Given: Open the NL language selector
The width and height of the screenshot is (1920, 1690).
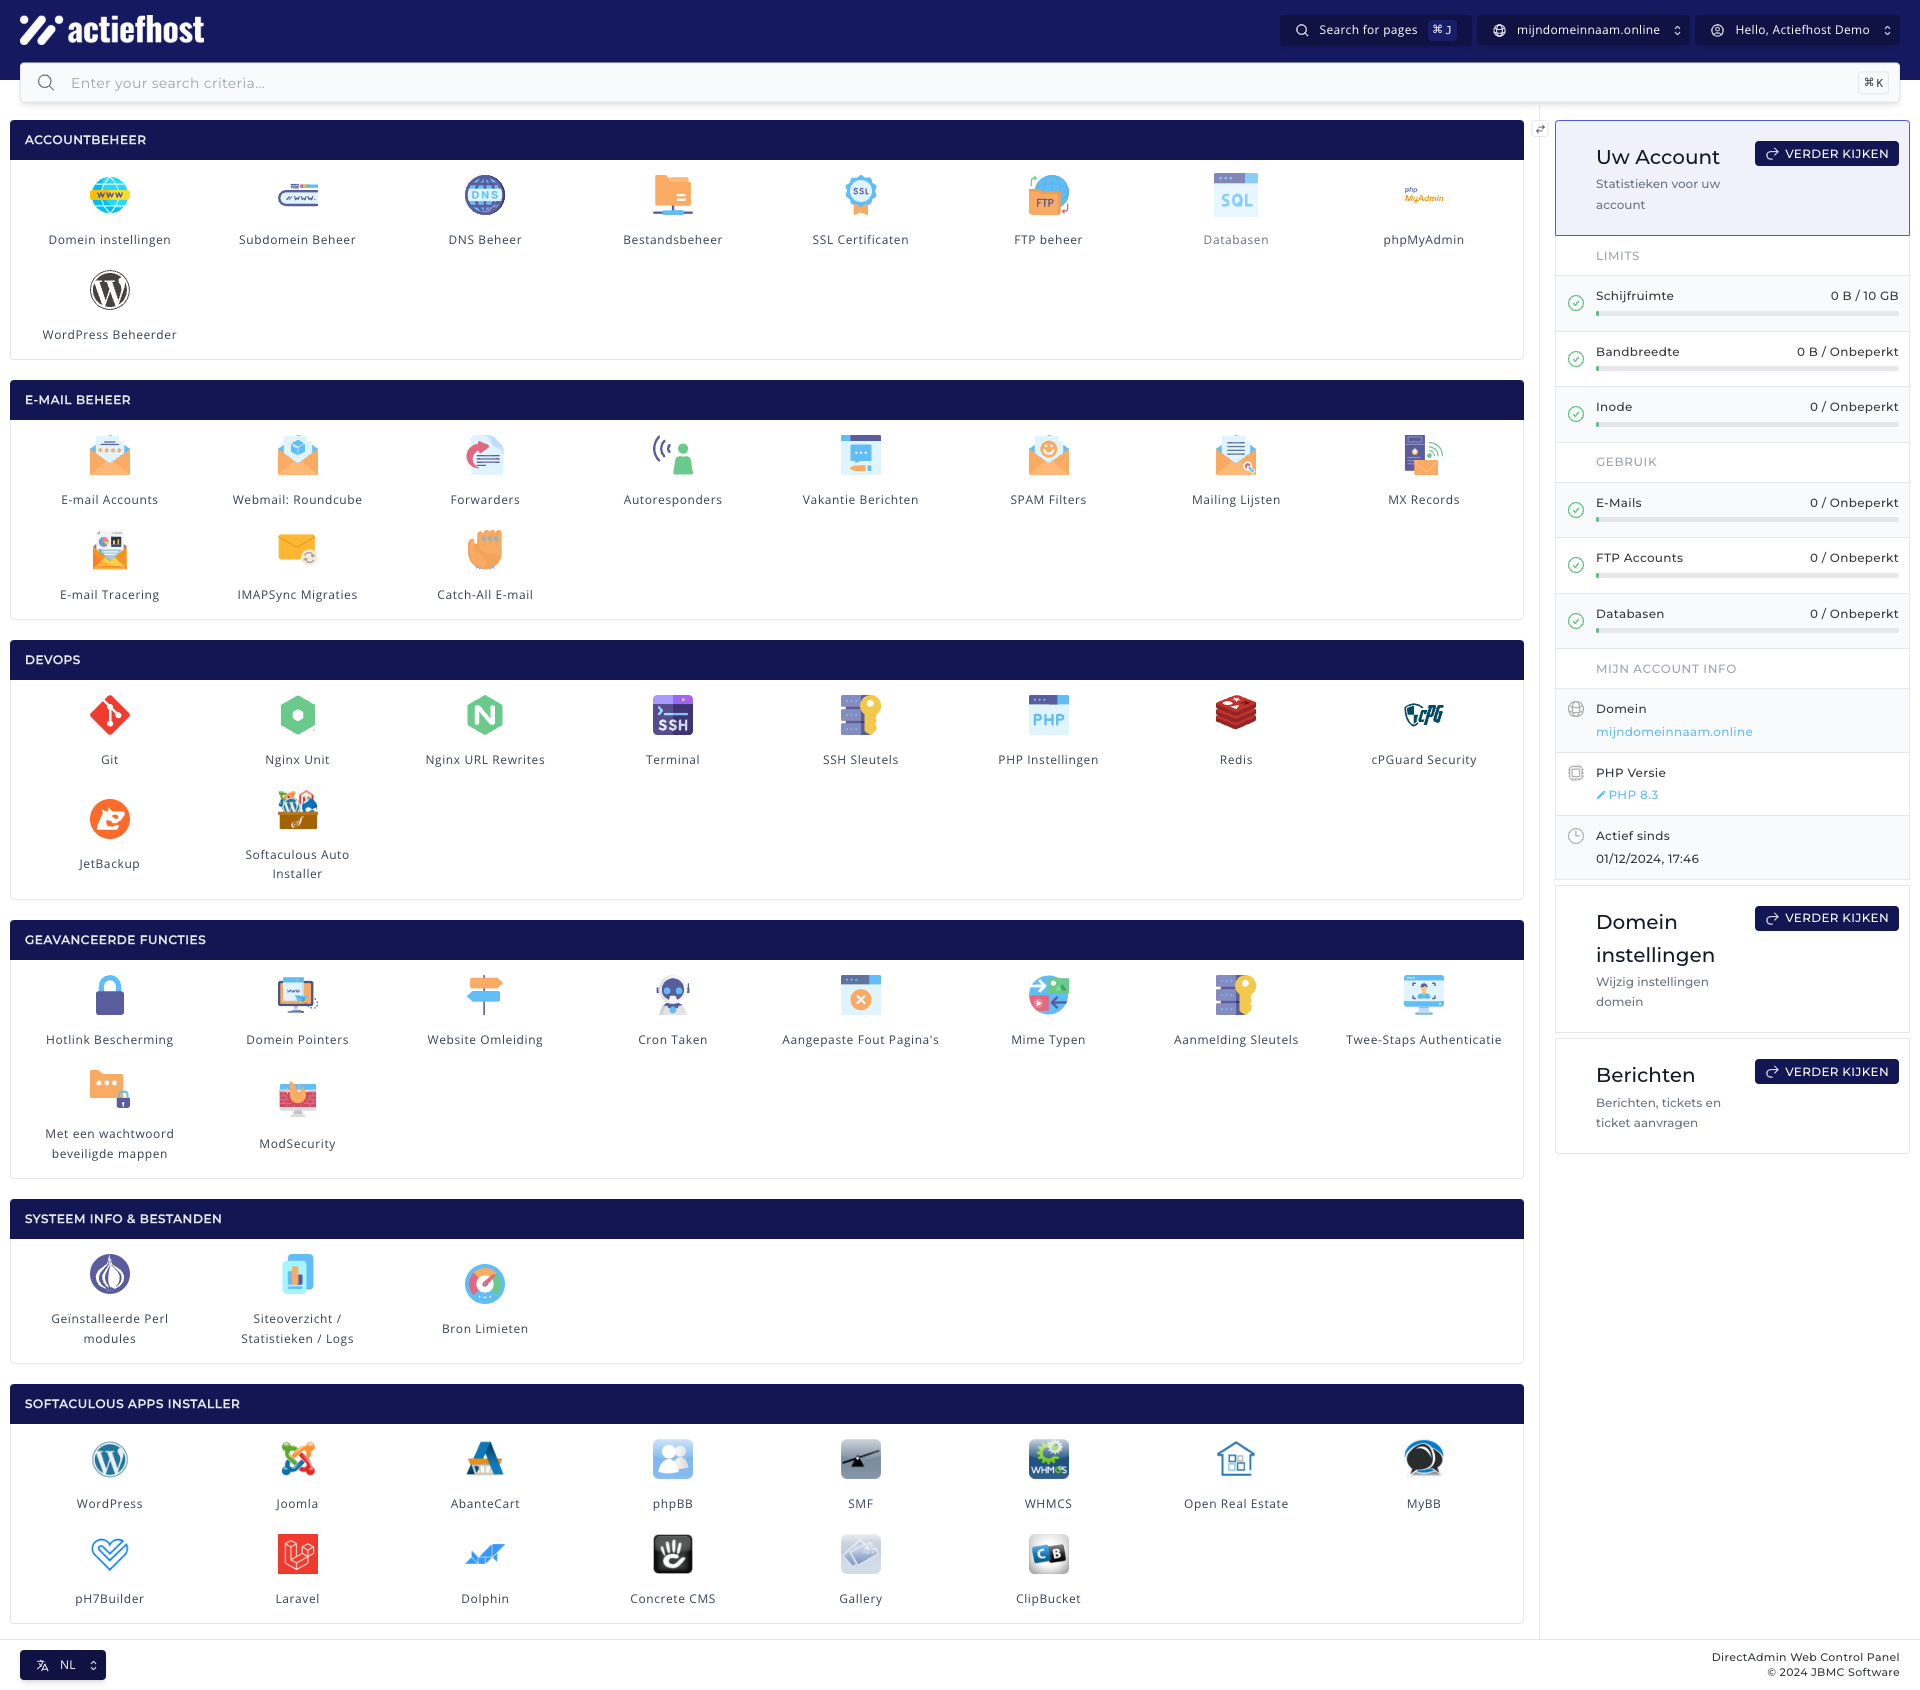Looking at the screenshot, I should tap(63, 1665).
